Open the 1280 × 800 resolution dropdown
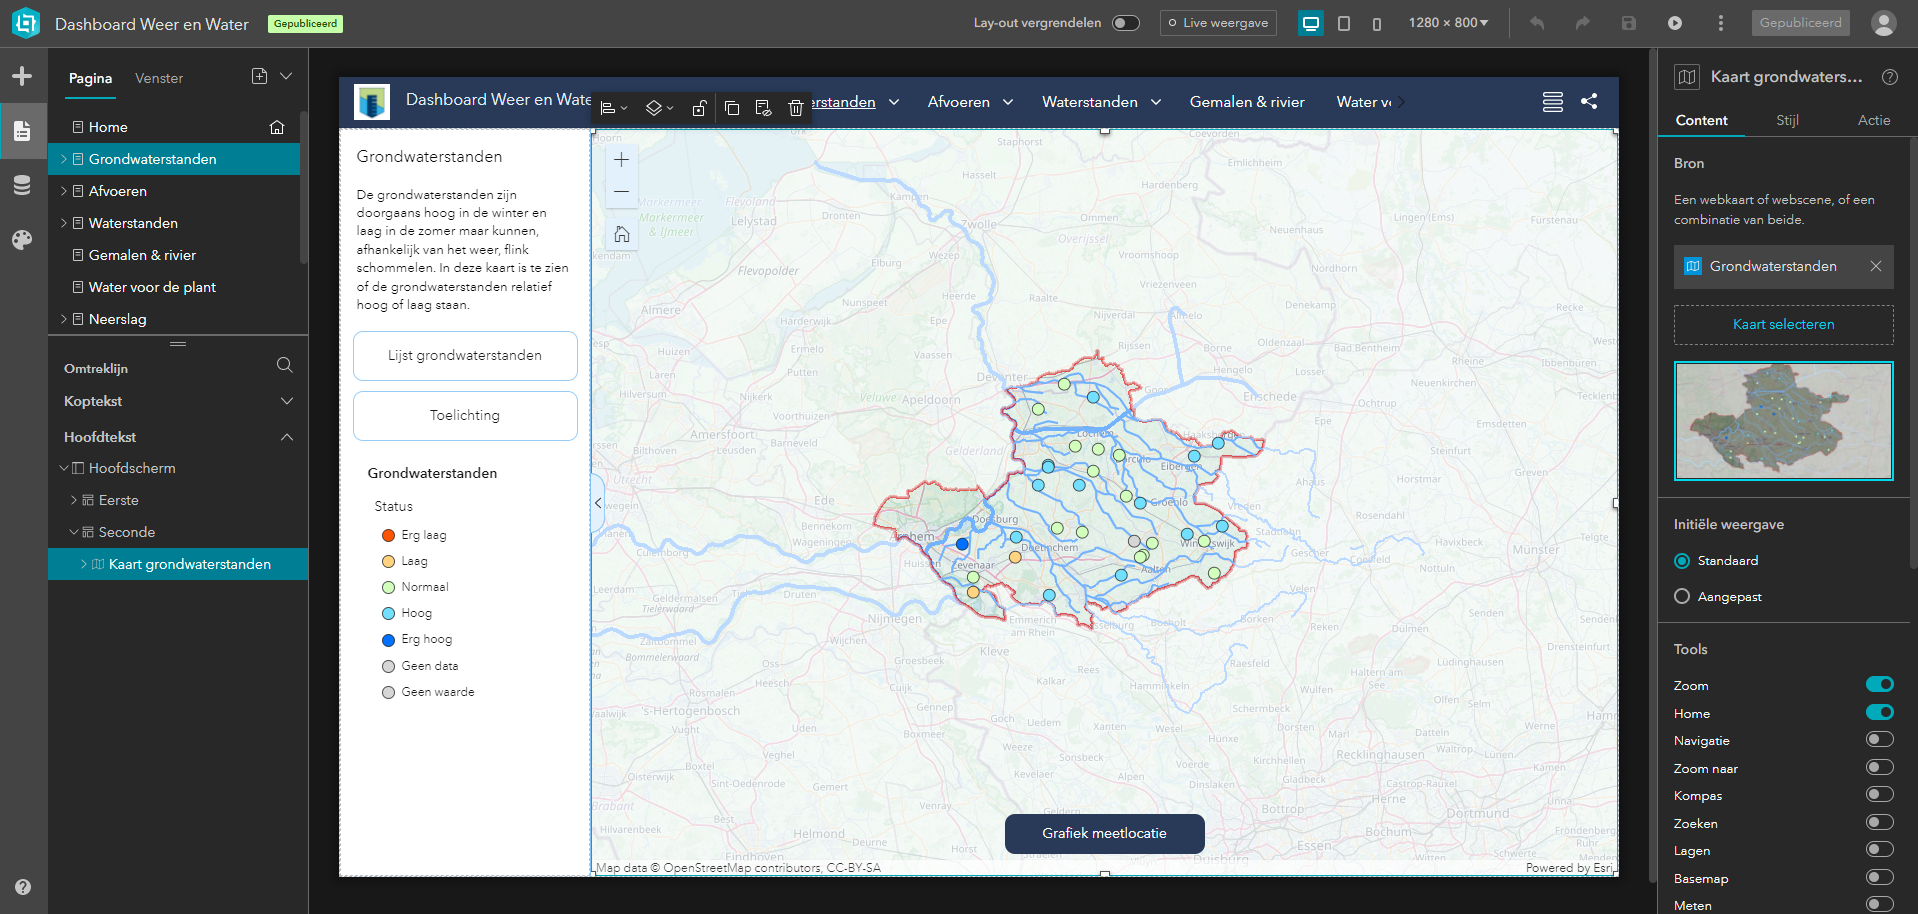1918x914 pixels. (1447, 22)
